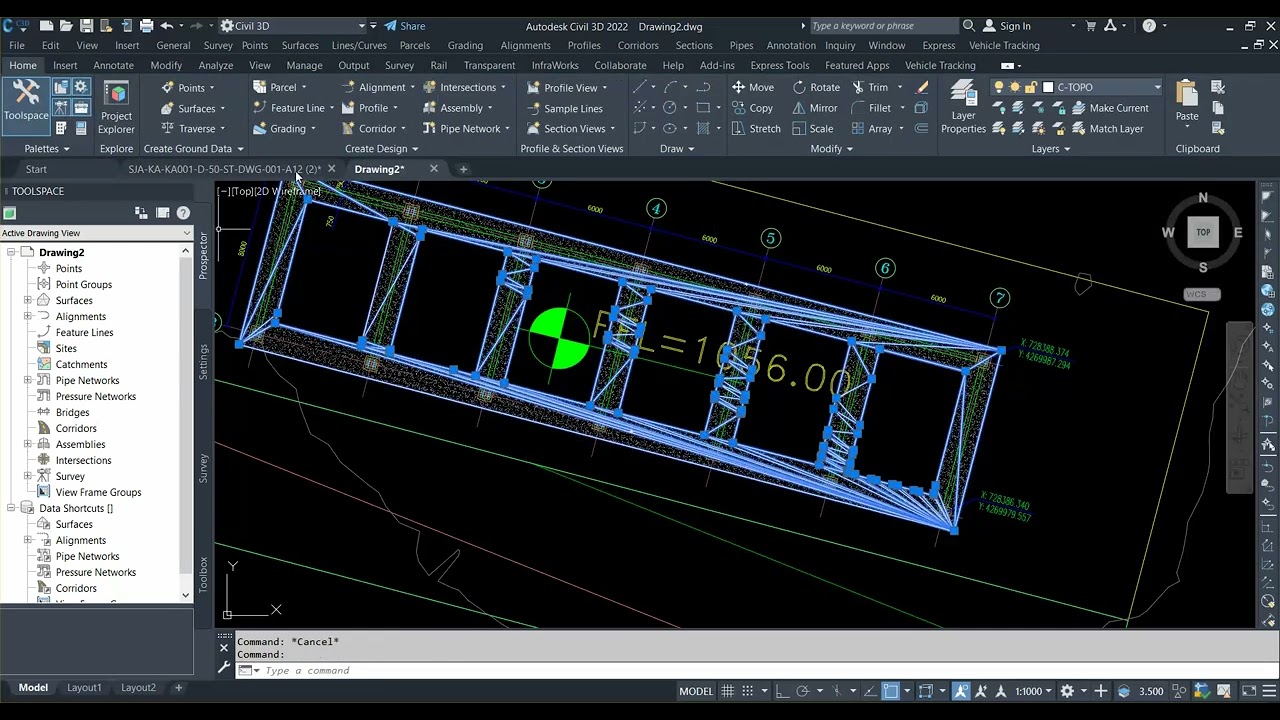Collapse the Data Shortcuts node
Viewport: 1280px width, 720px height.
pyautogui.click(x=10, y=508)
